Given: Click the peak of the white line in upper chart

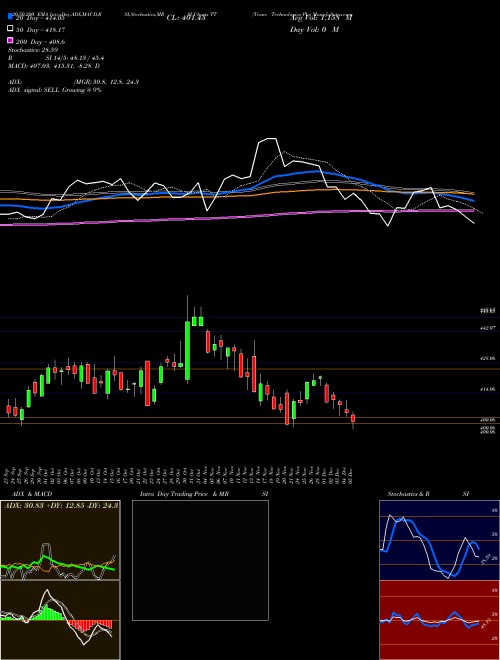Looking at the screenshot, I should pos(269,138).
